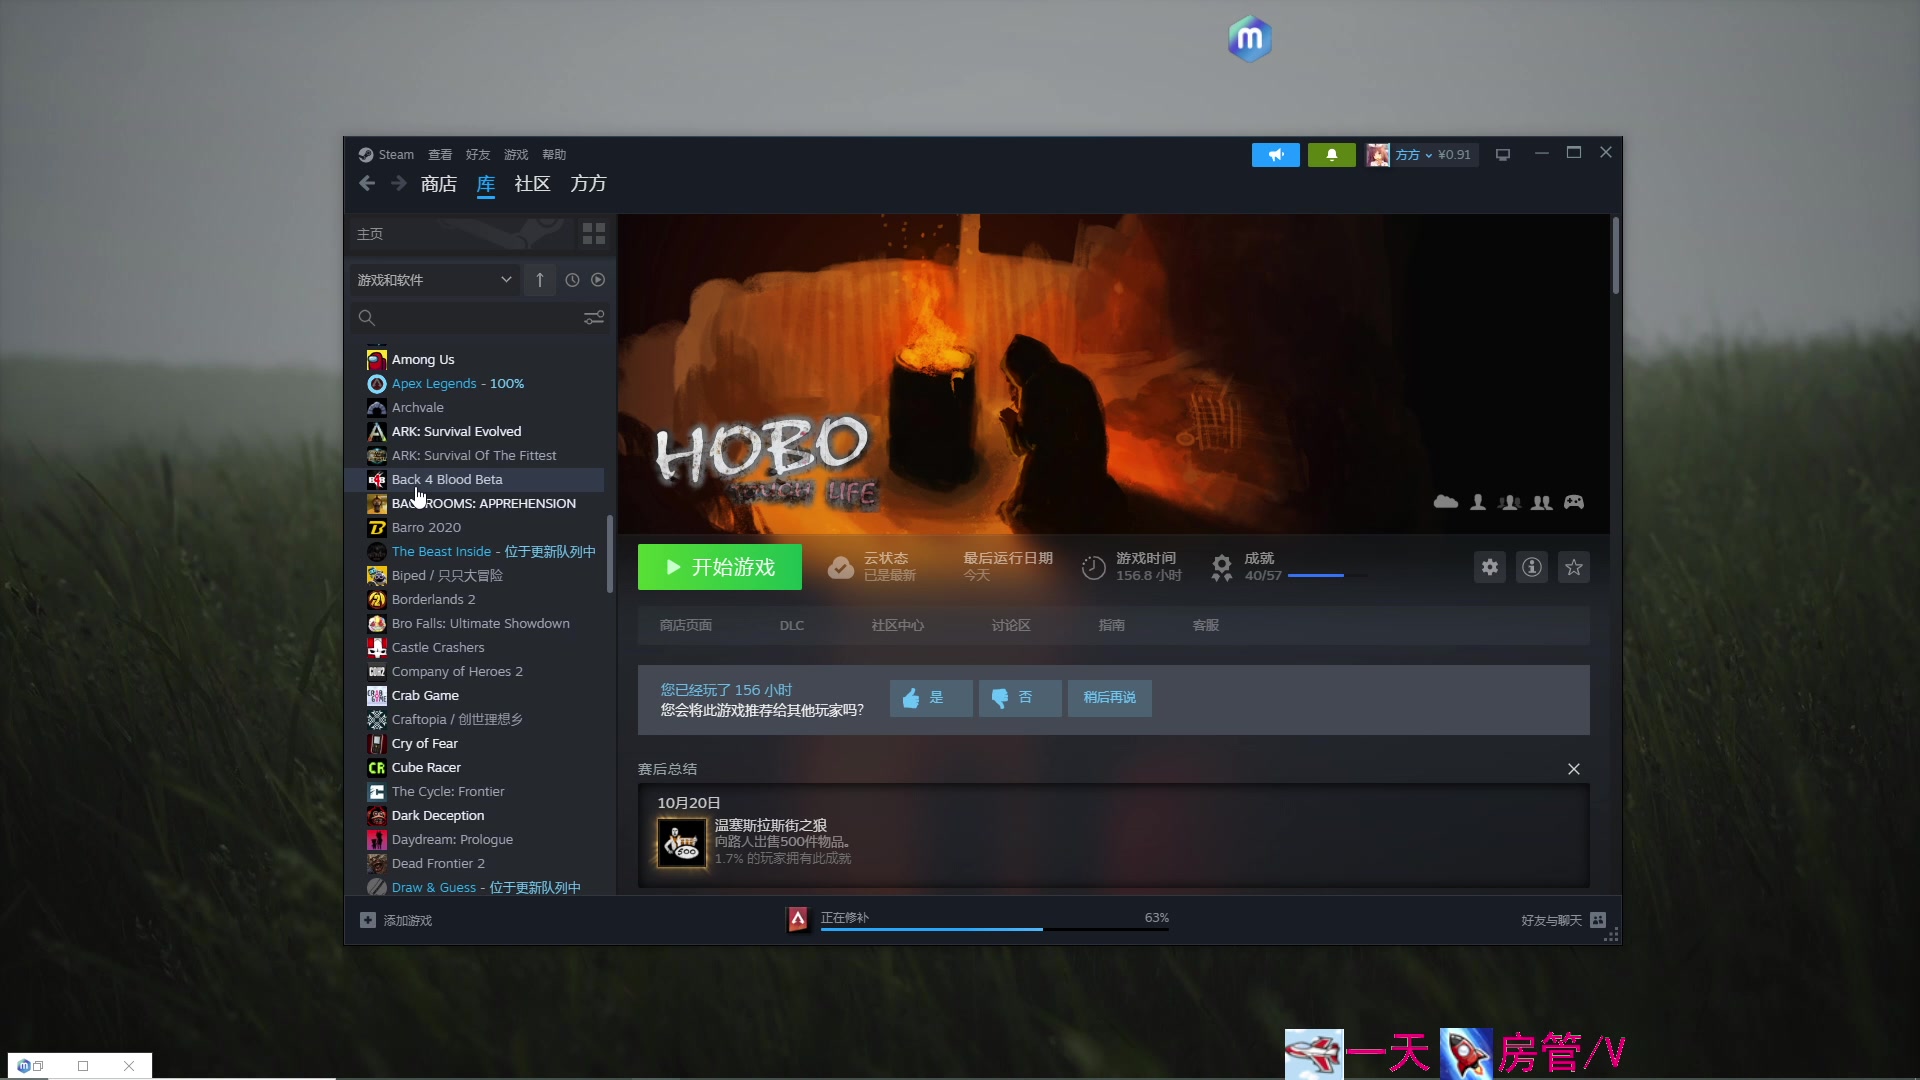
Task: Click the main page vertical scrollbar
Action: tap(1615, 256)
